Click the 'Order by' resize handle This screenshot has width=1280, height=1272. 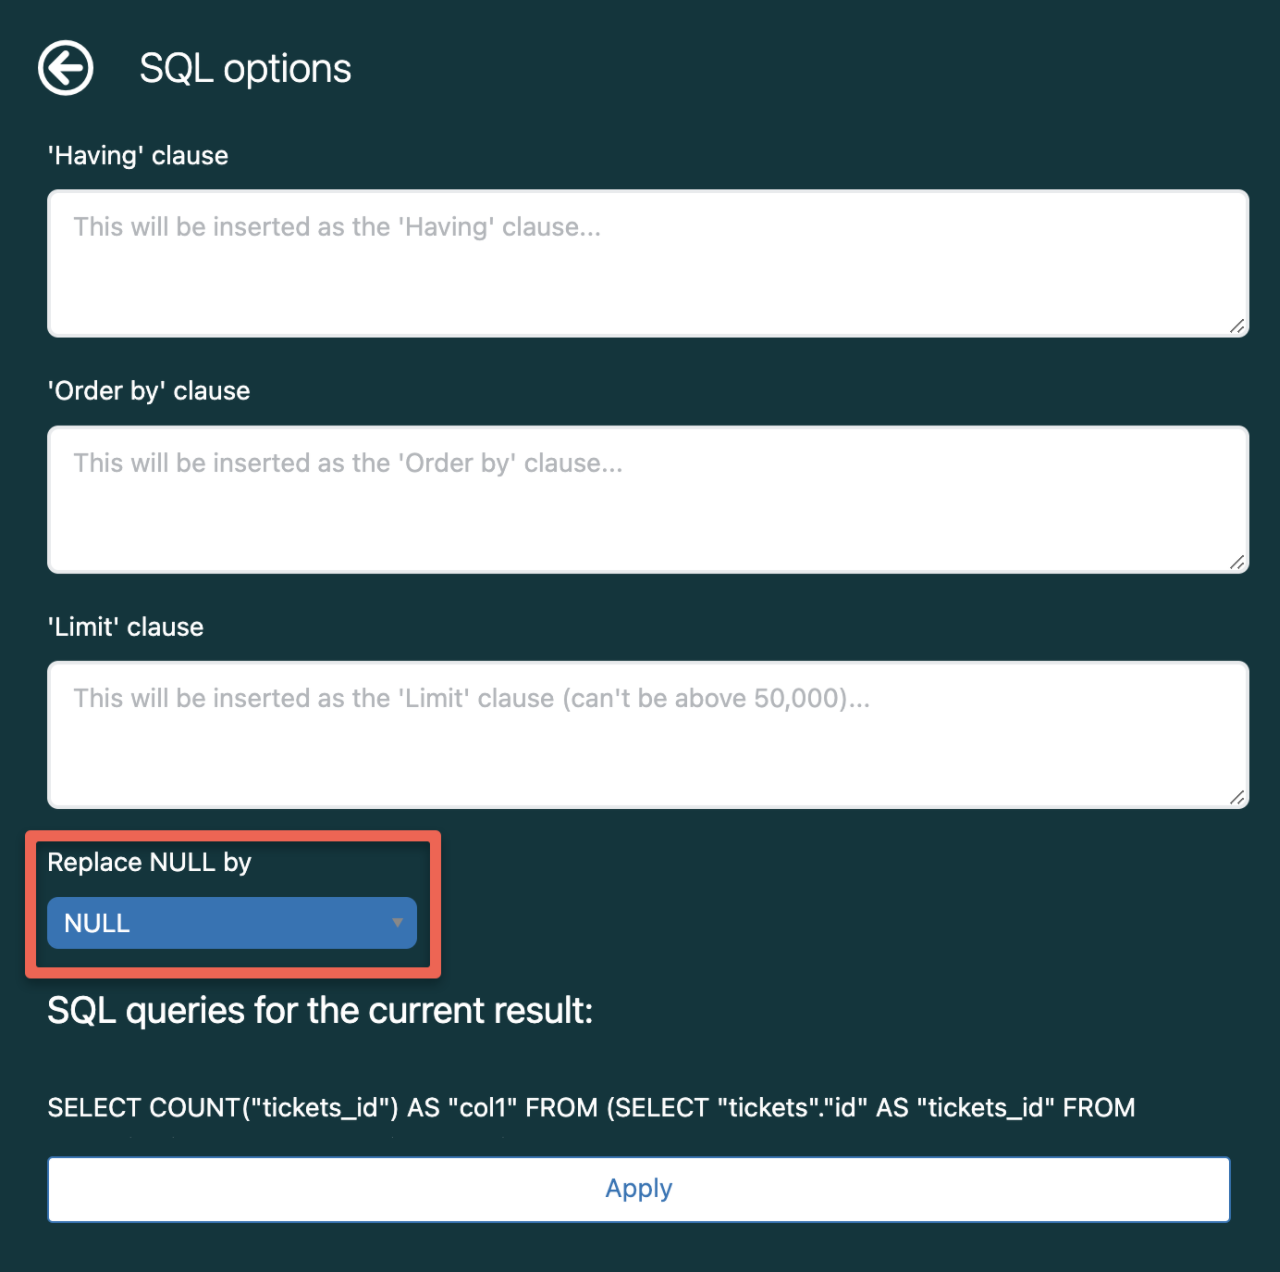1237,562
